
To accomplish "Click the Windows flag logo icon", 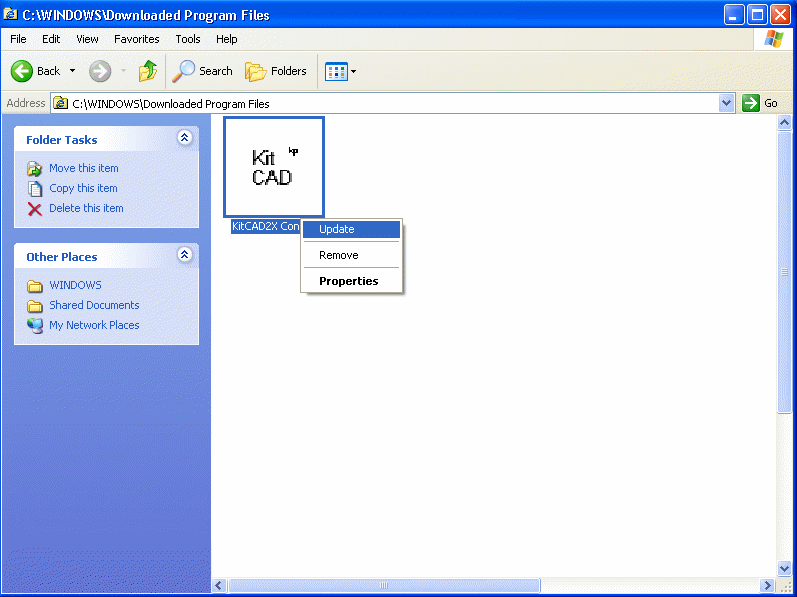I will tap(774, 39).
